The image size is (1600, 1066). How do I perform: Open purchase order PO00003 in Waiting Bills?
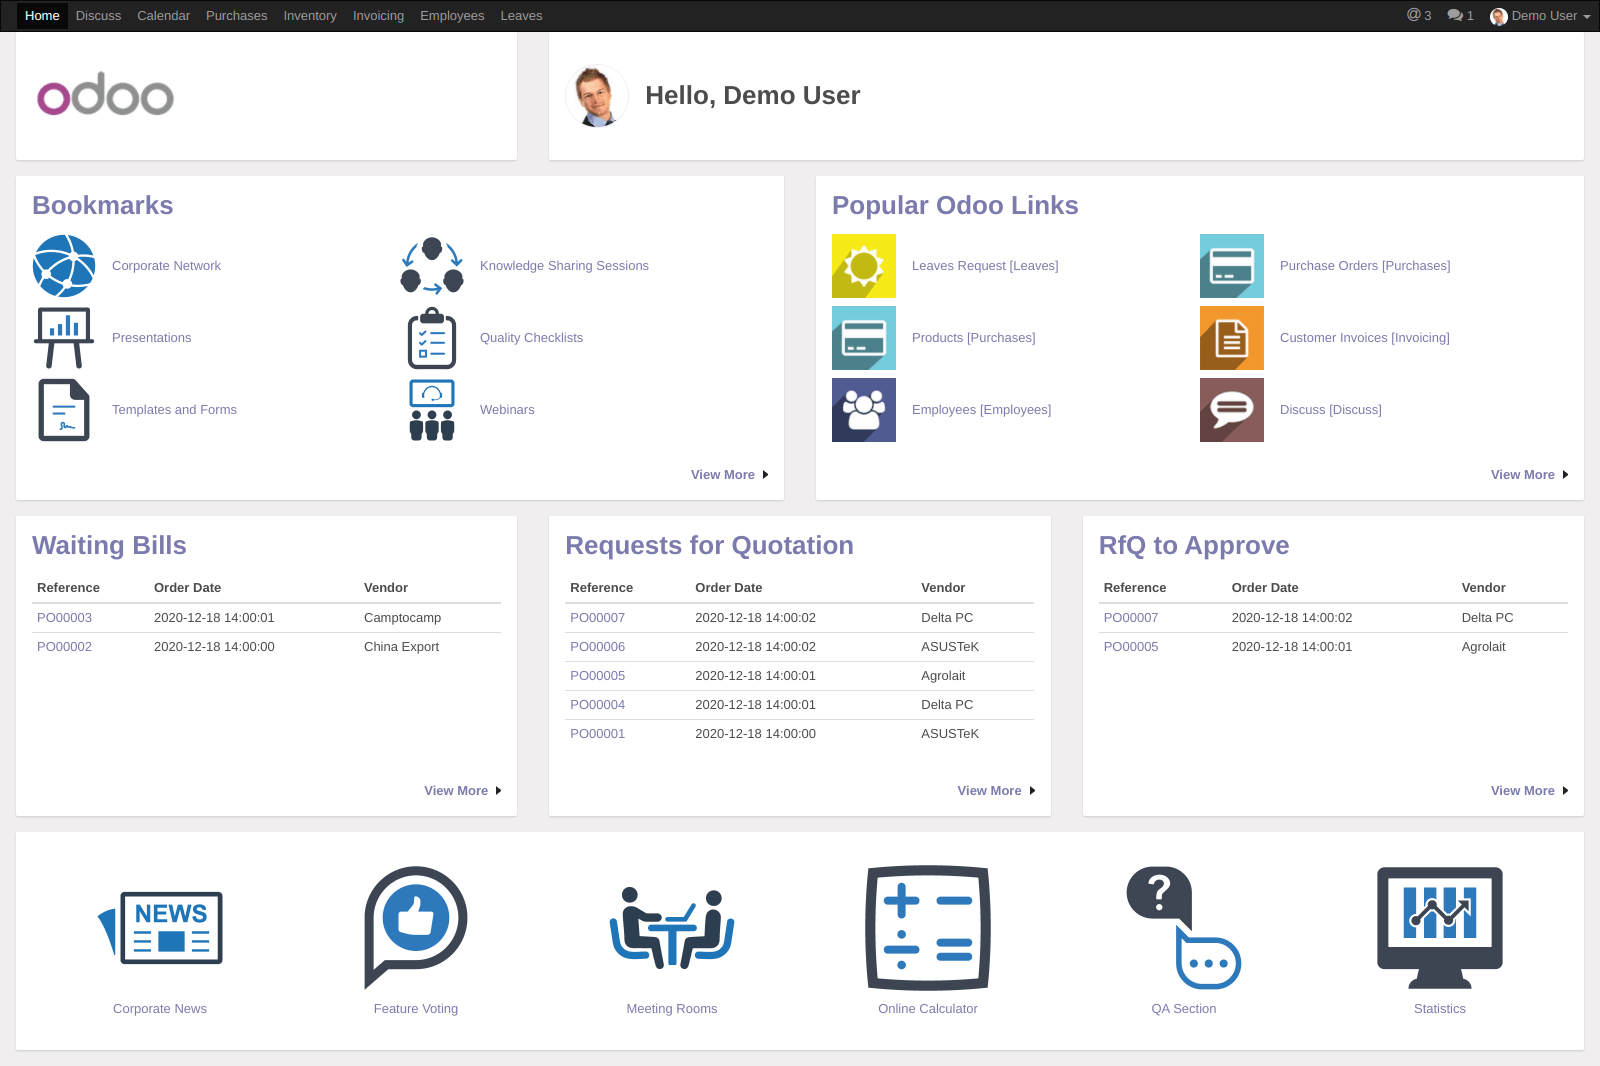(64, 617)
